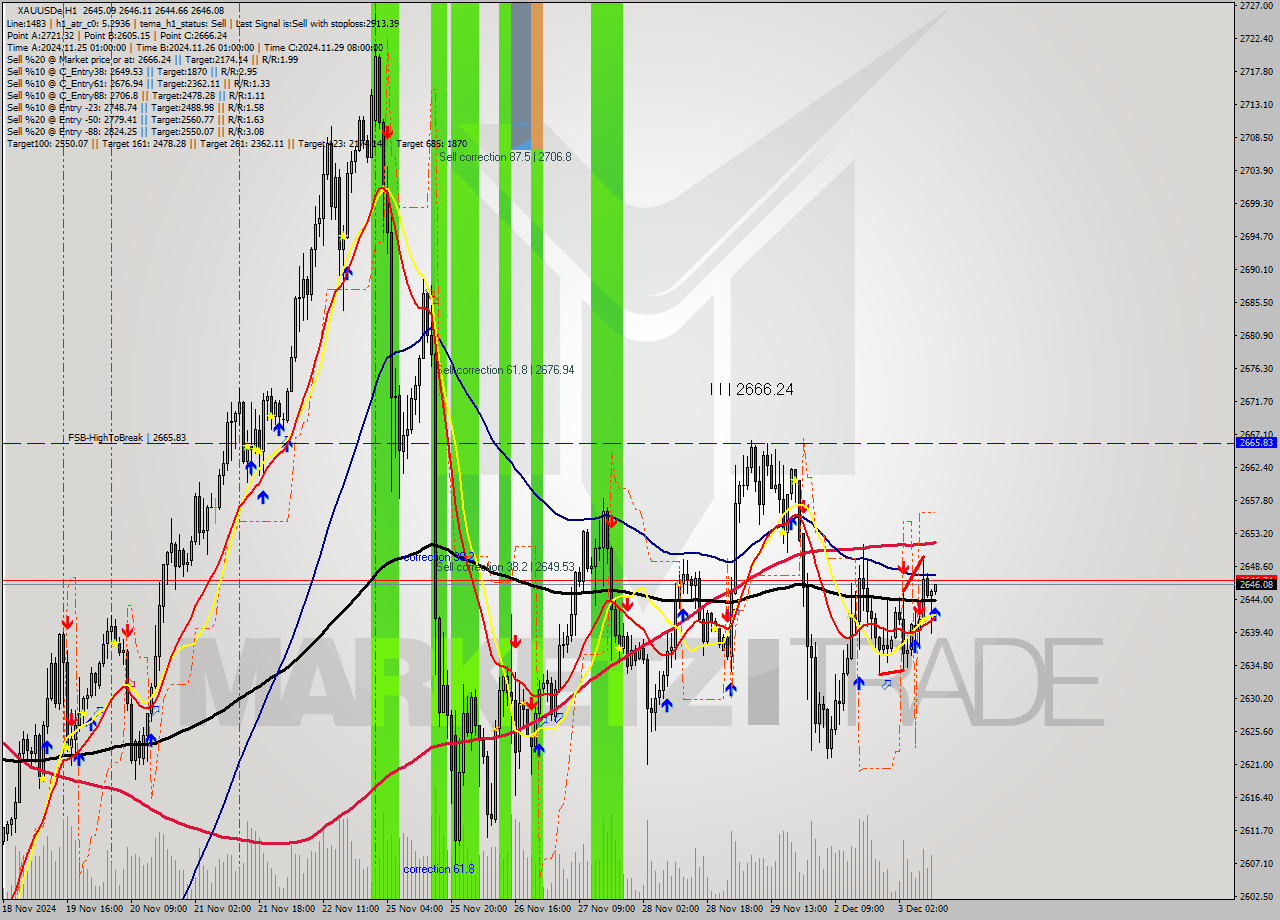Click the 2665.83 price tag on axis

(x=1255, y=442)
